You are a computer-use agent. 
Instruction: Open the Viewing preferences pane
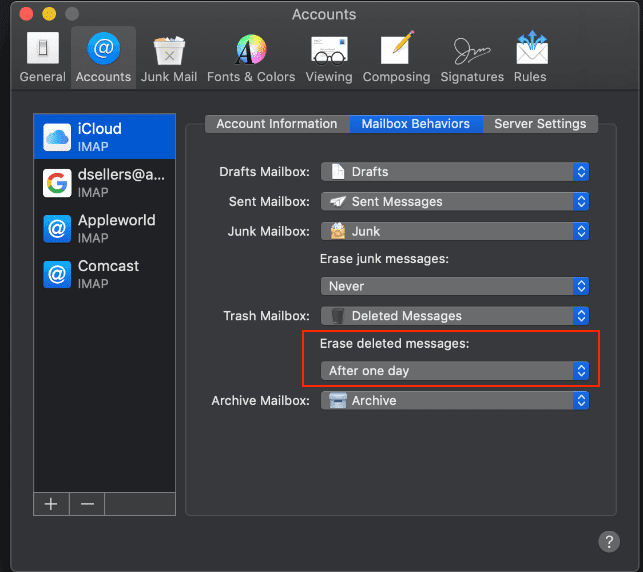coord(329,57)
